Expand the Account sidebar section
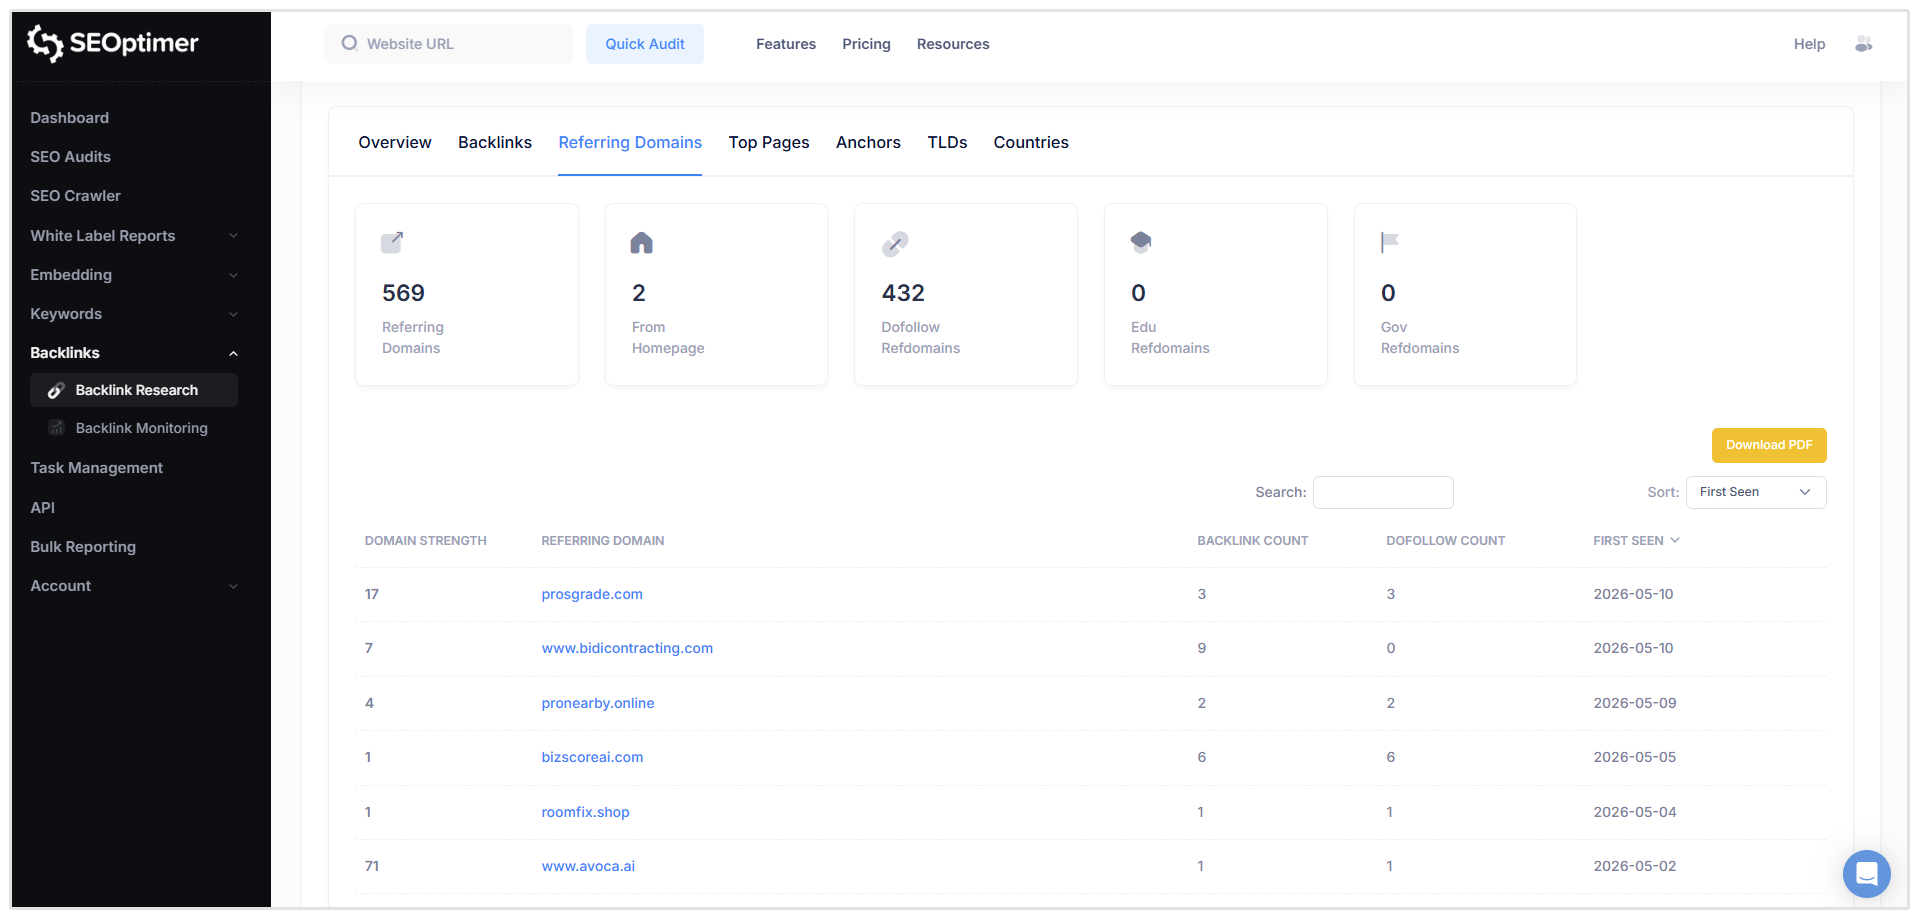Viewport: 1920px width, 920px height. 134,586
